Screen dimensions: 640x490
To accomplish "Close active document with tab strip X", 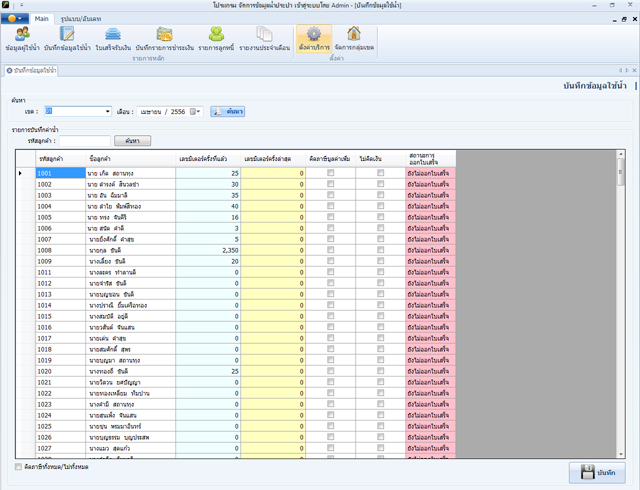I will 634,70.
